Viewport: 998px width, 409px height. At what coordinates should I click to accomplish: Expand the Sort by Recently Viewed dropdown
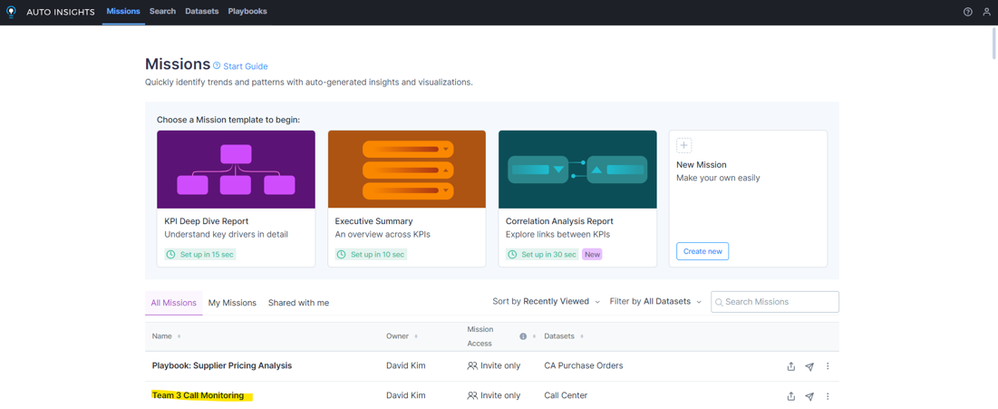pos(546,302)
